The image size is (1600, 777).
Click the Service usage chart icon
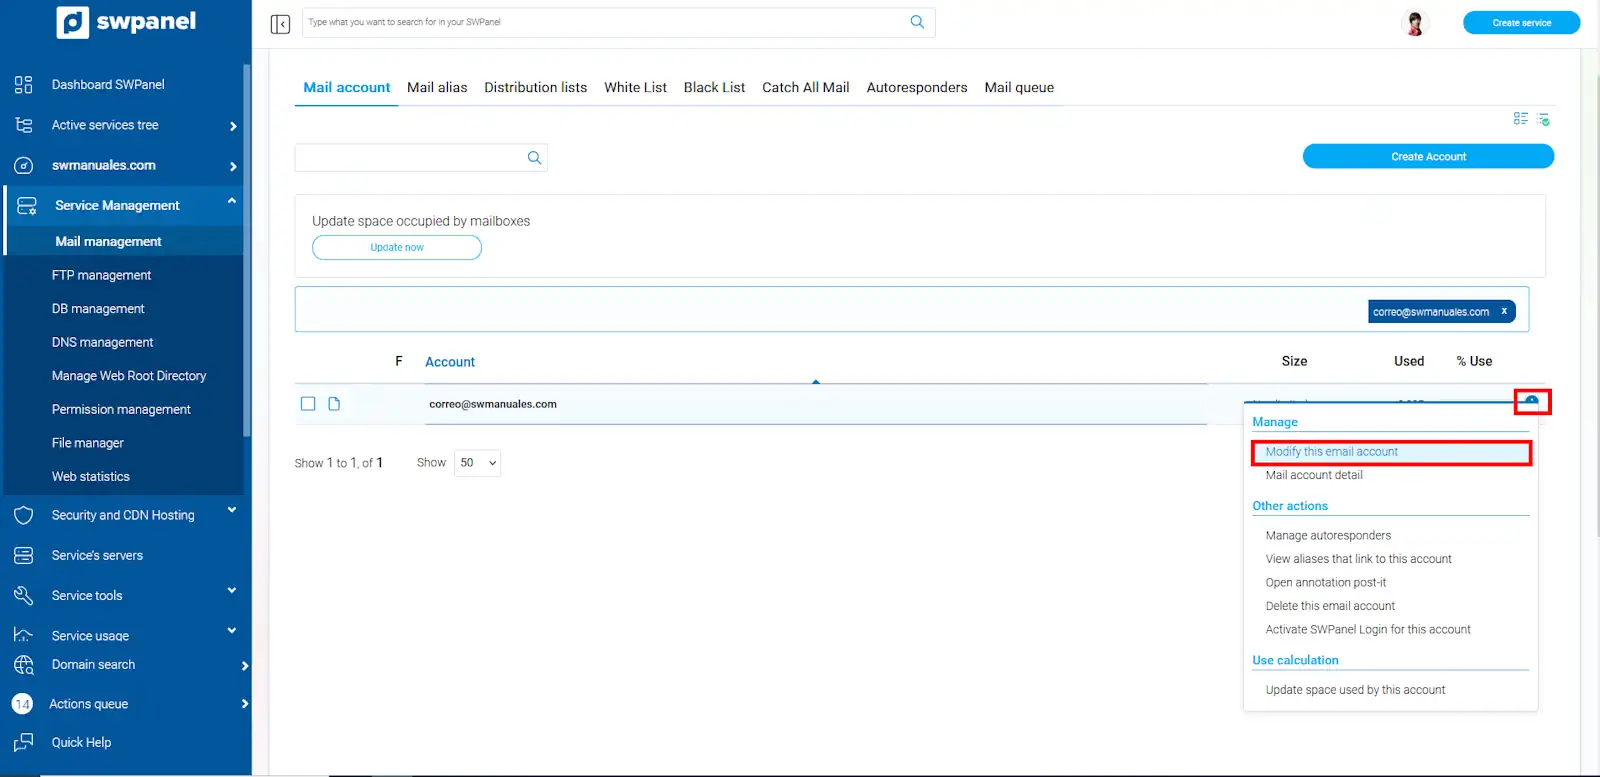pos(24,634)
